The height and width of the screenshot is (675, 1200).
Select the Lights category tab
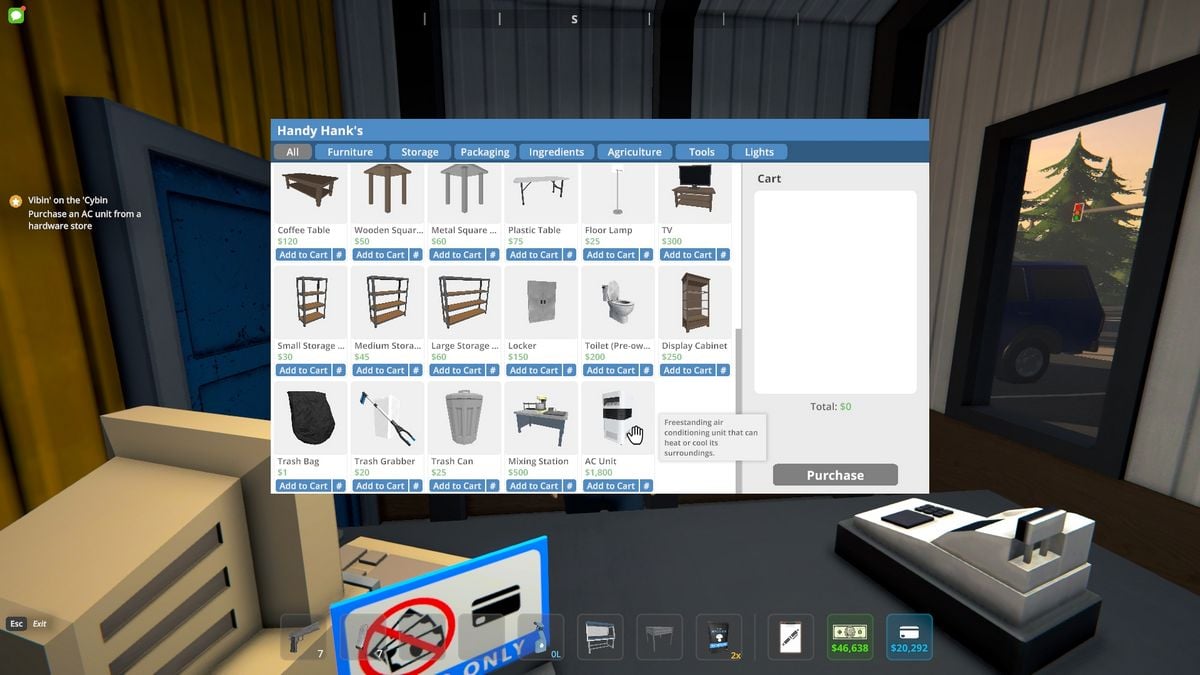759,152
